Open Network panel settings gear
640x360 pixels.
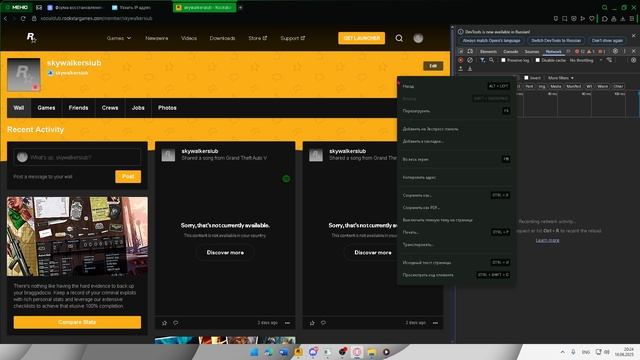tap(633, 60)
